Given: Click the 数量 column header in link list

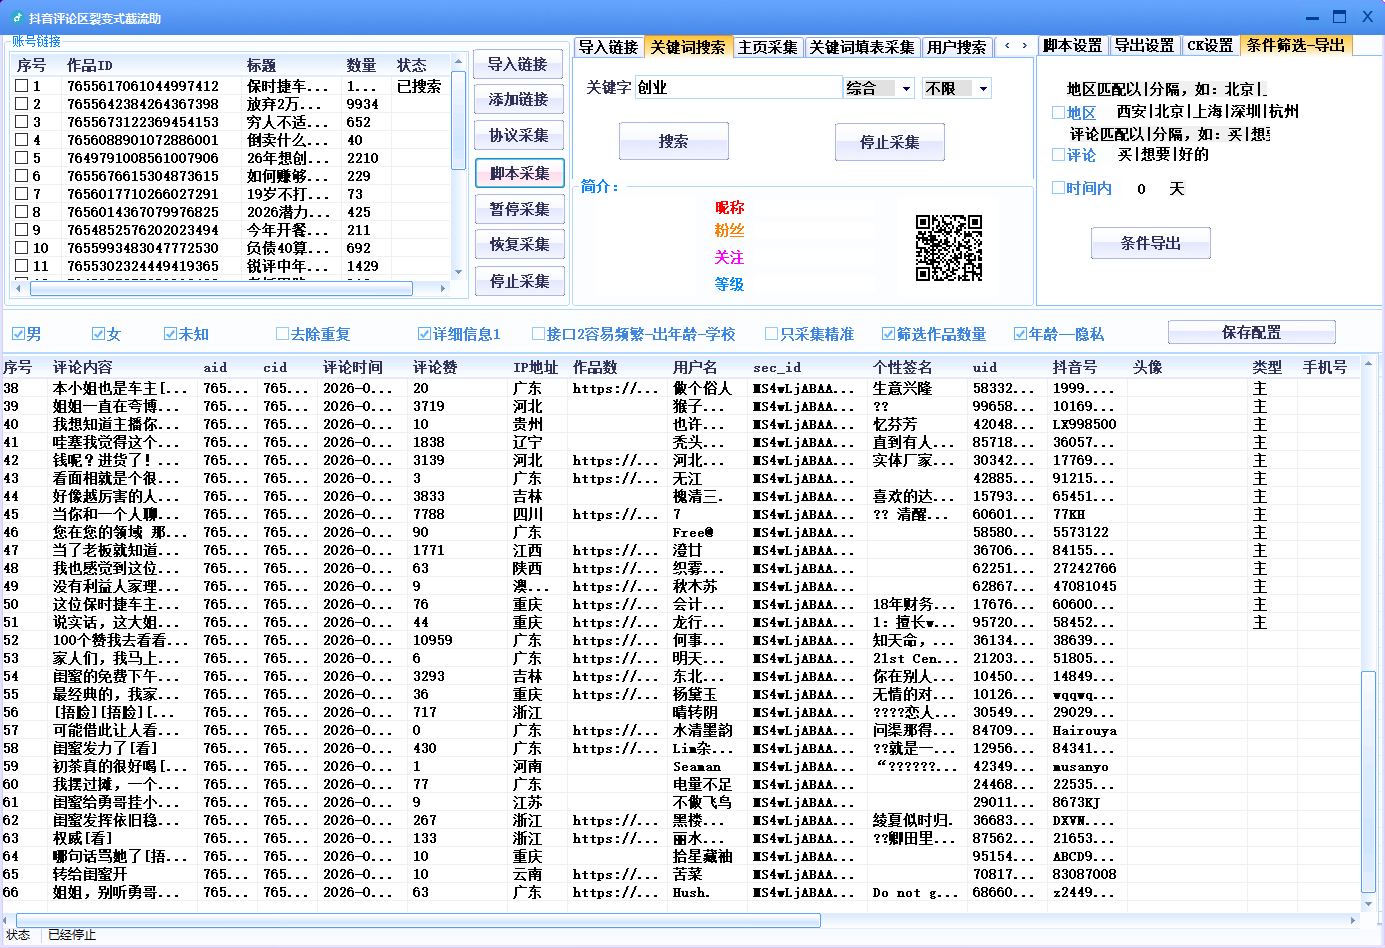Looking at the screenshot, I should coord(366,65).
